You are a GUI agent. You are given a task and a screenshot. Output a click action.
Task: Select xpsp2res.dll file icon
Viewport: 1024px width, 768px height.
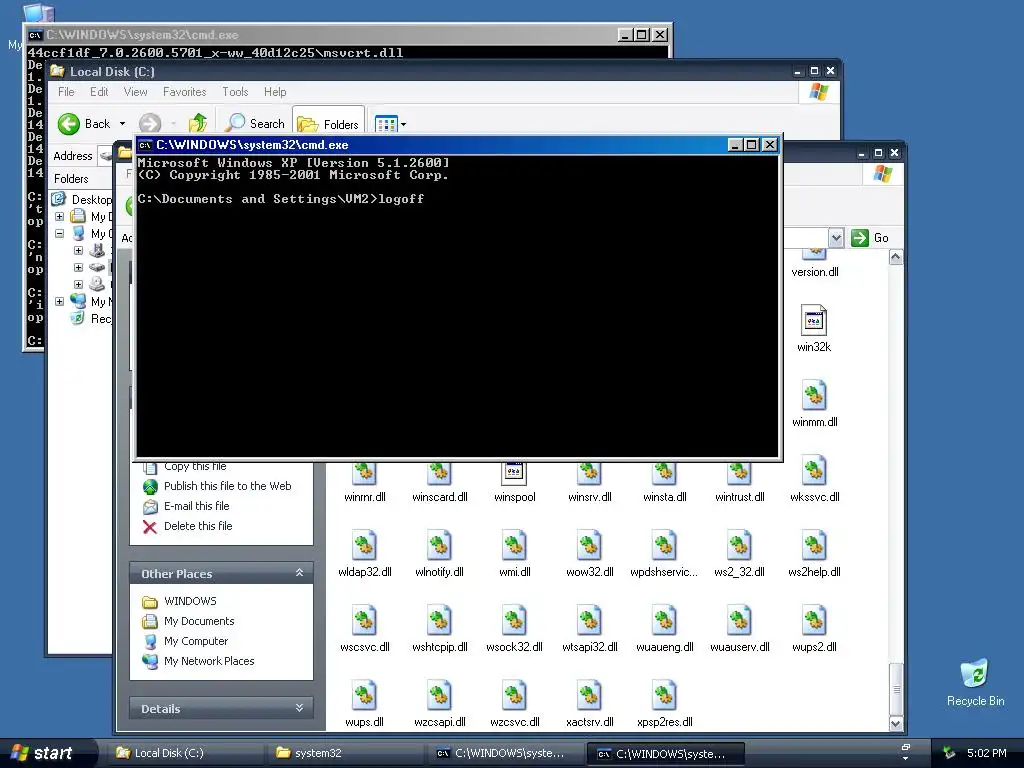click(664, 696)
